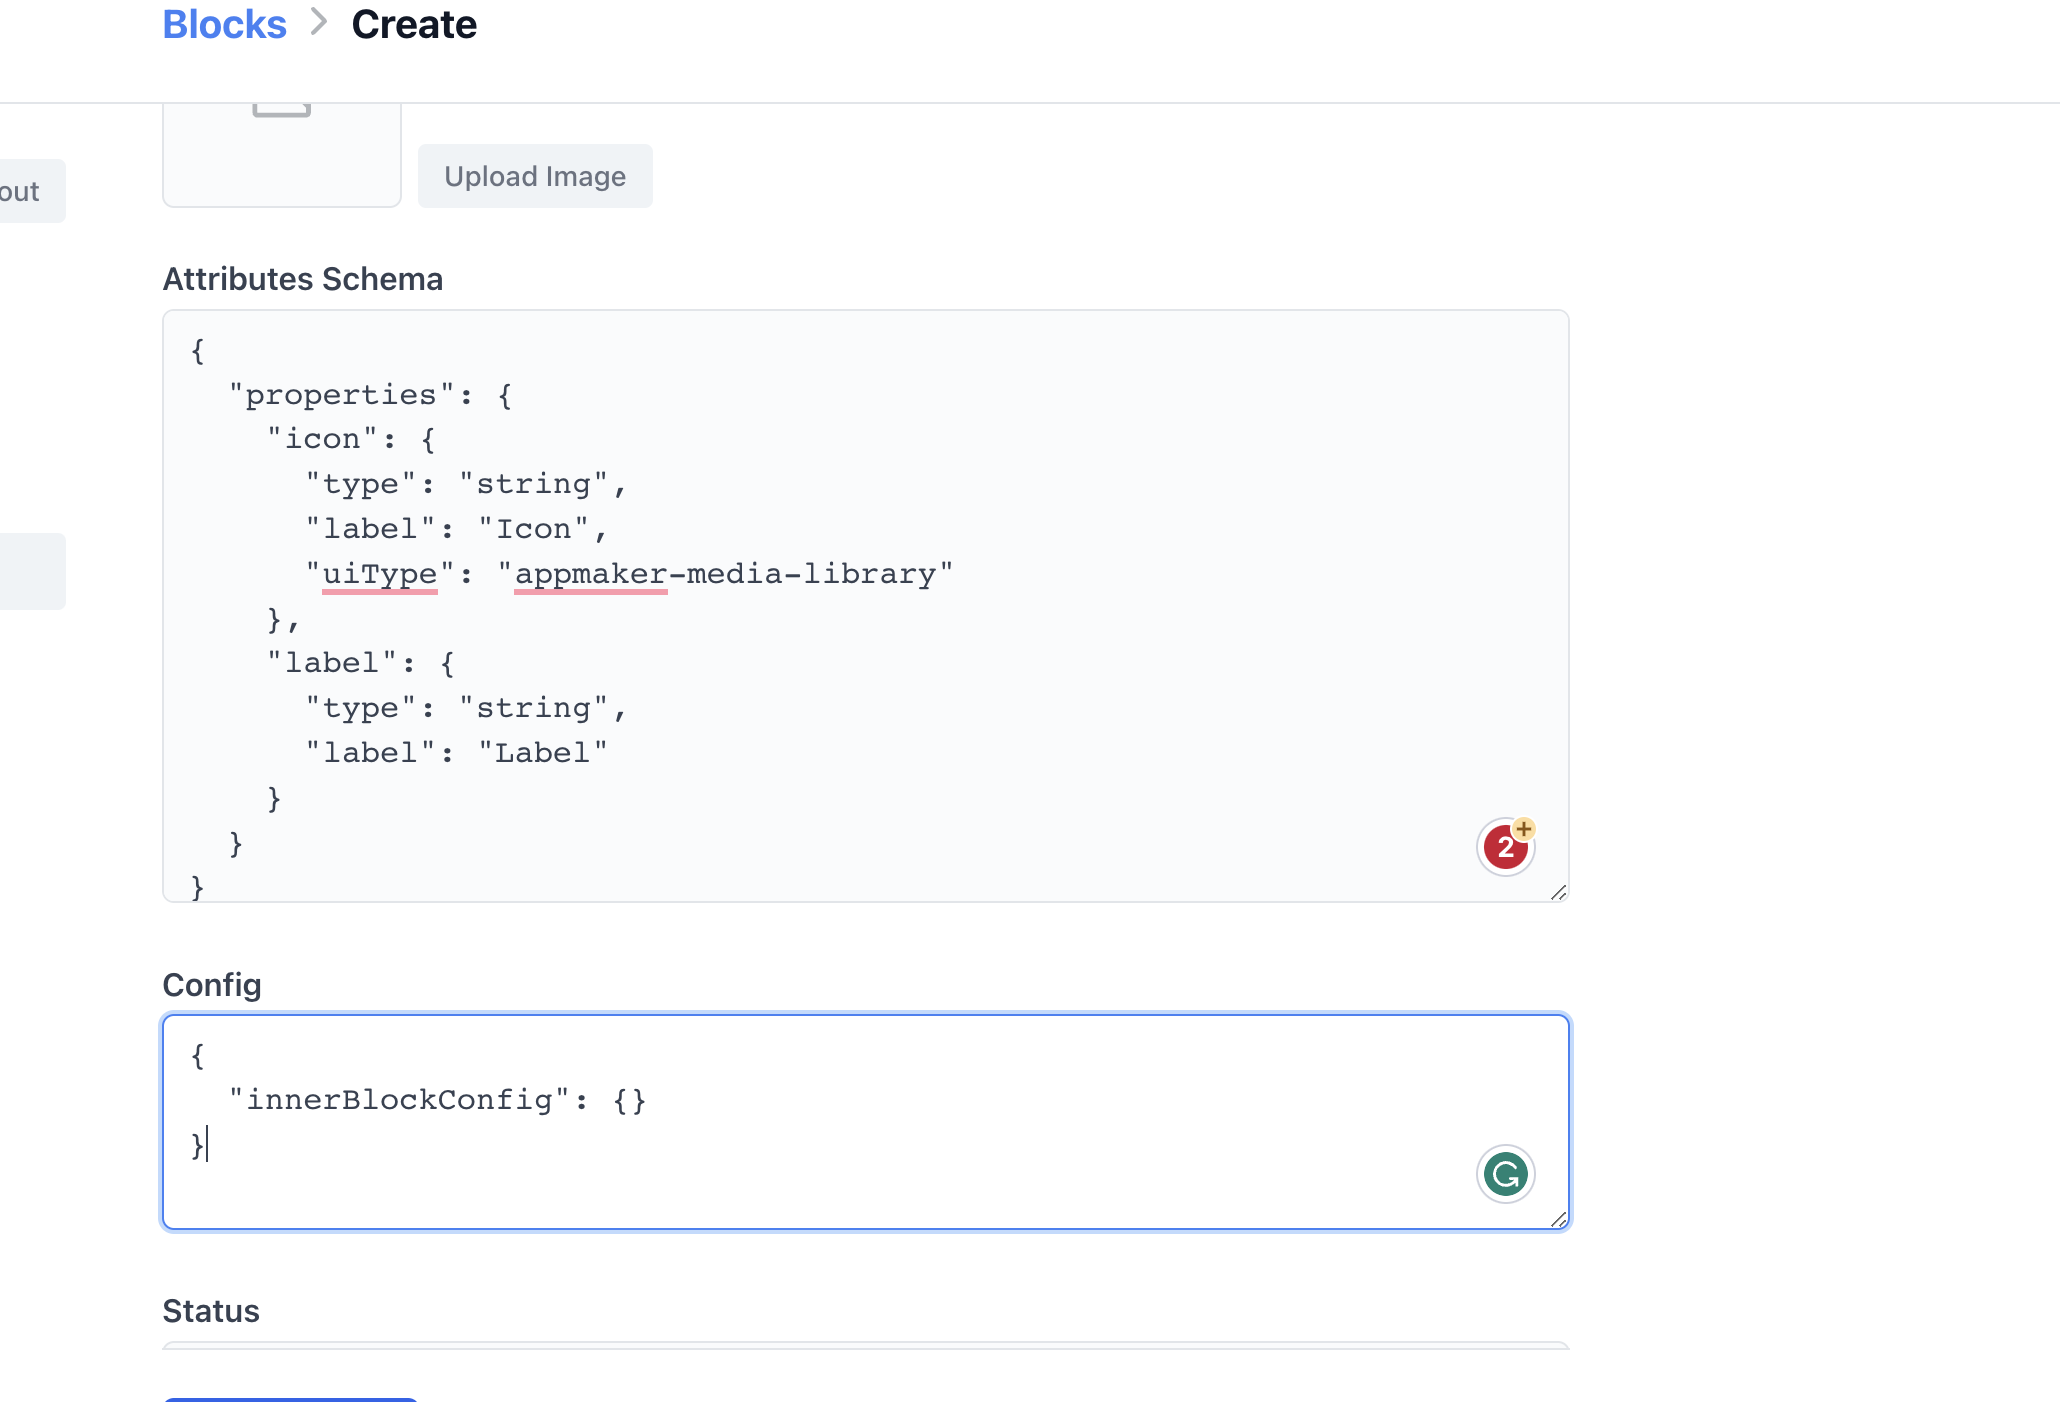2060x1402 pixels.
Task: Click the underlined appmaker word
Action: (590, 574)
